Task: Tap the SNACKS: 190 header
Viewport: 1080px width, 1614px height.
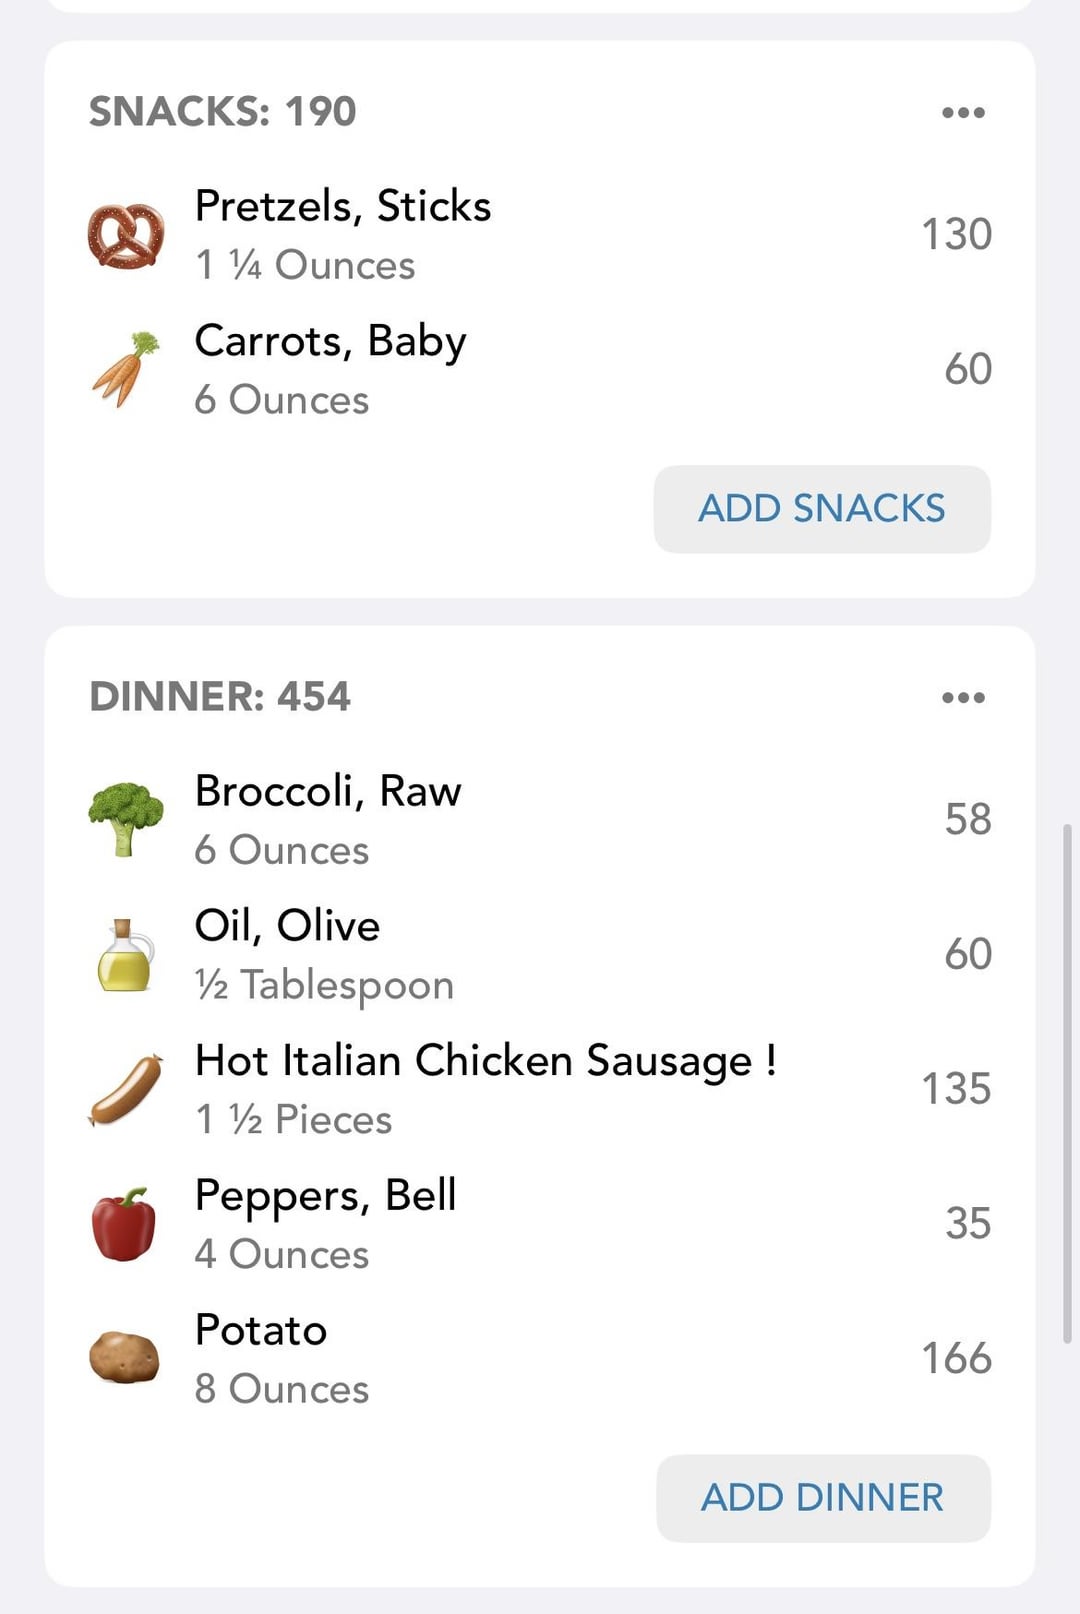Action: [x=222, y=111]
